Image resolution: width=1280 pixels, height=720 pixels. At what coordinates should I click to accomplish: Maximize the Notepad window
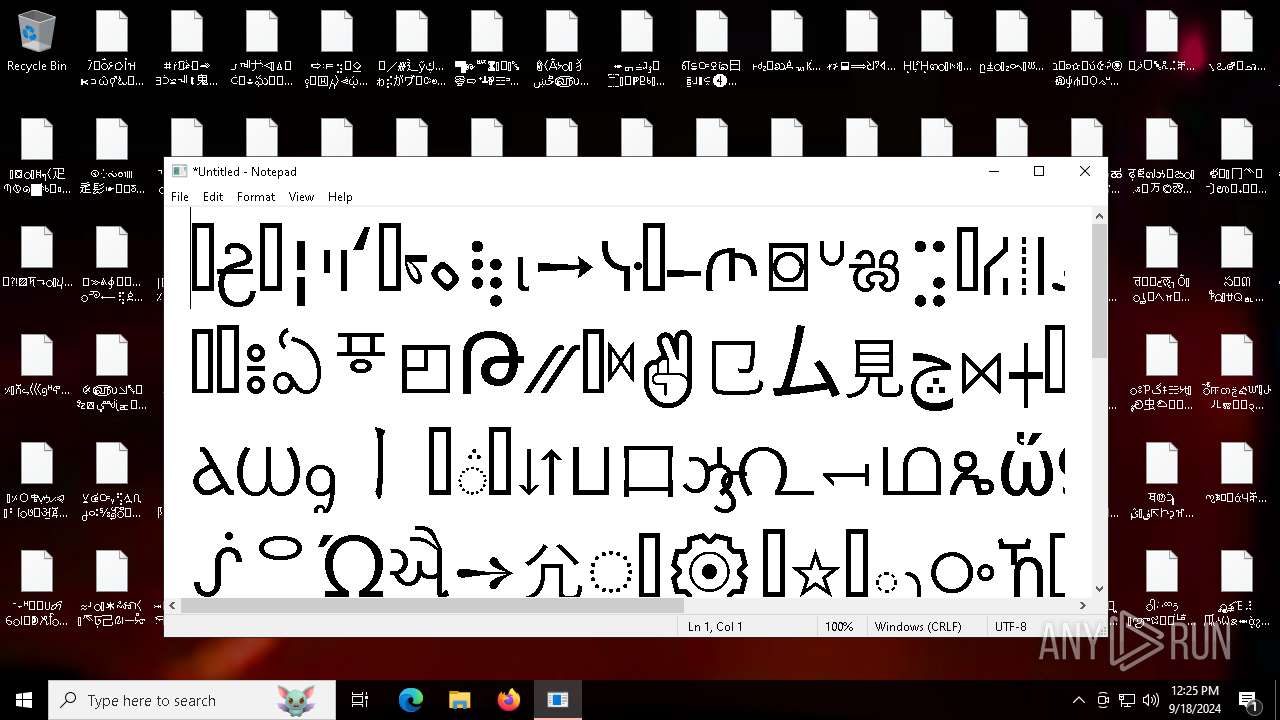[1039, 171]
